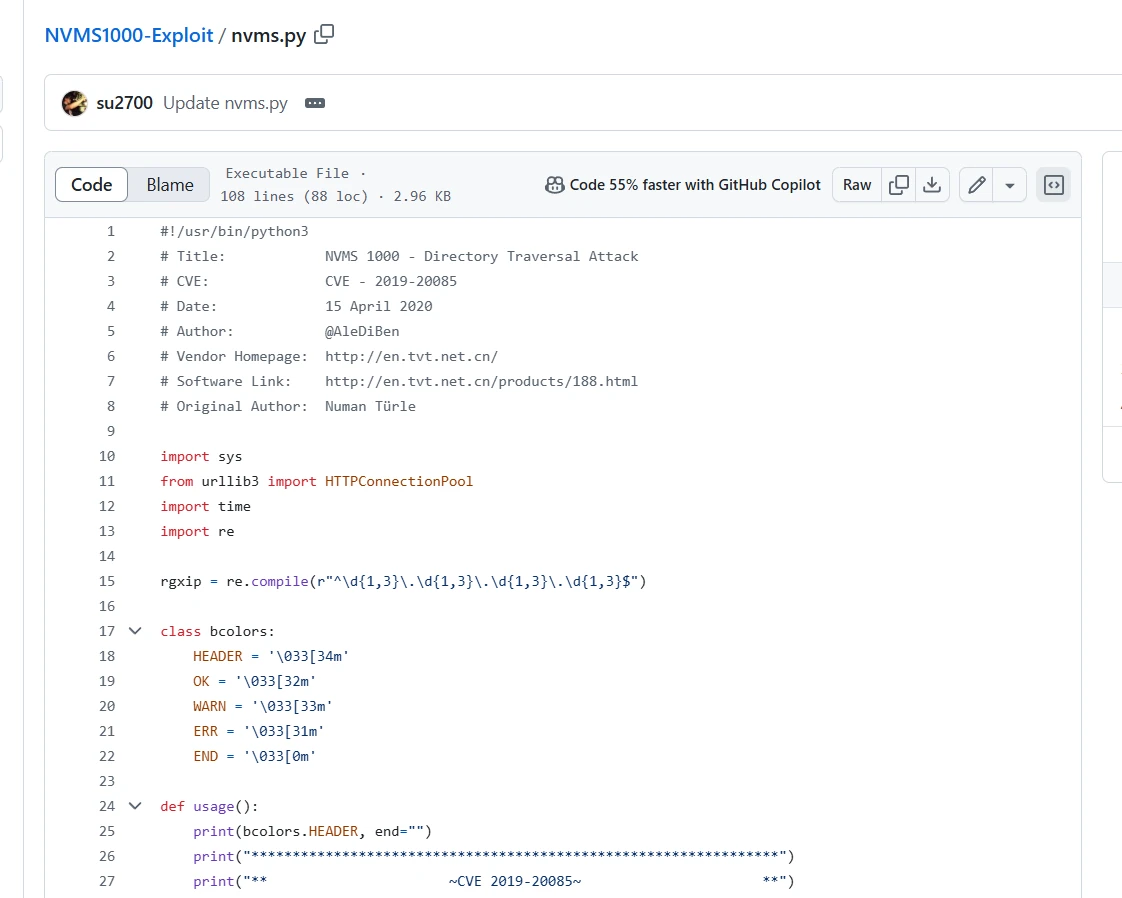Click '15 April 2020' date text
This screenshot has height=898, width=1122.
(379, 306)
